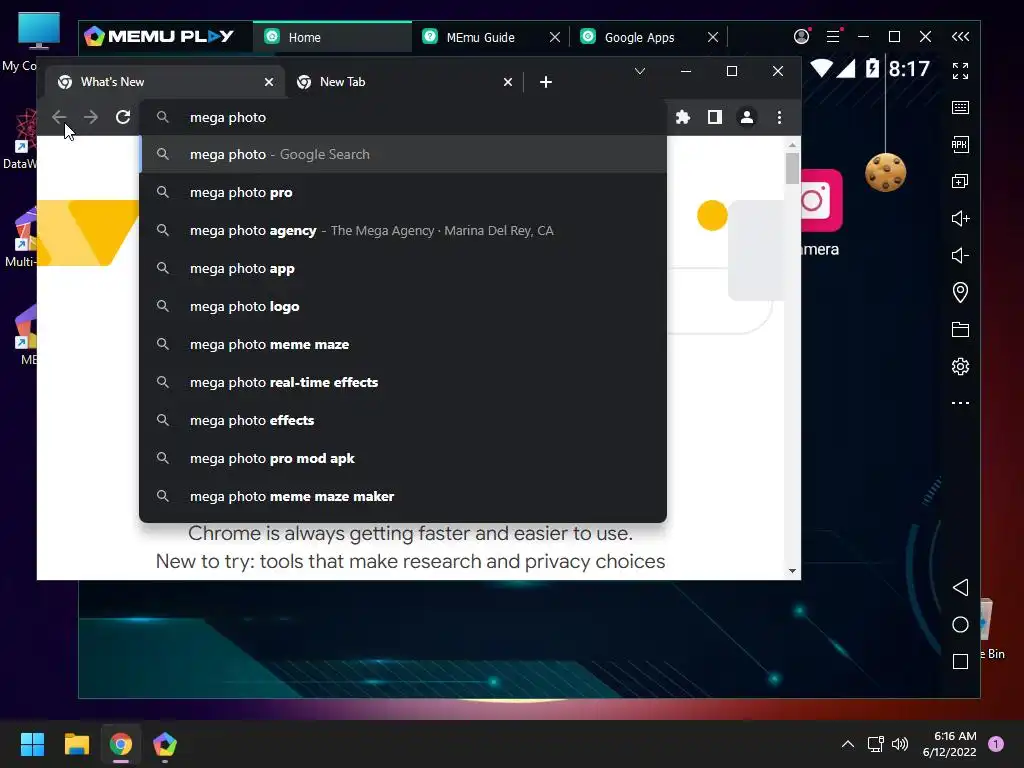Open the Chrome profile avatar

746,118
